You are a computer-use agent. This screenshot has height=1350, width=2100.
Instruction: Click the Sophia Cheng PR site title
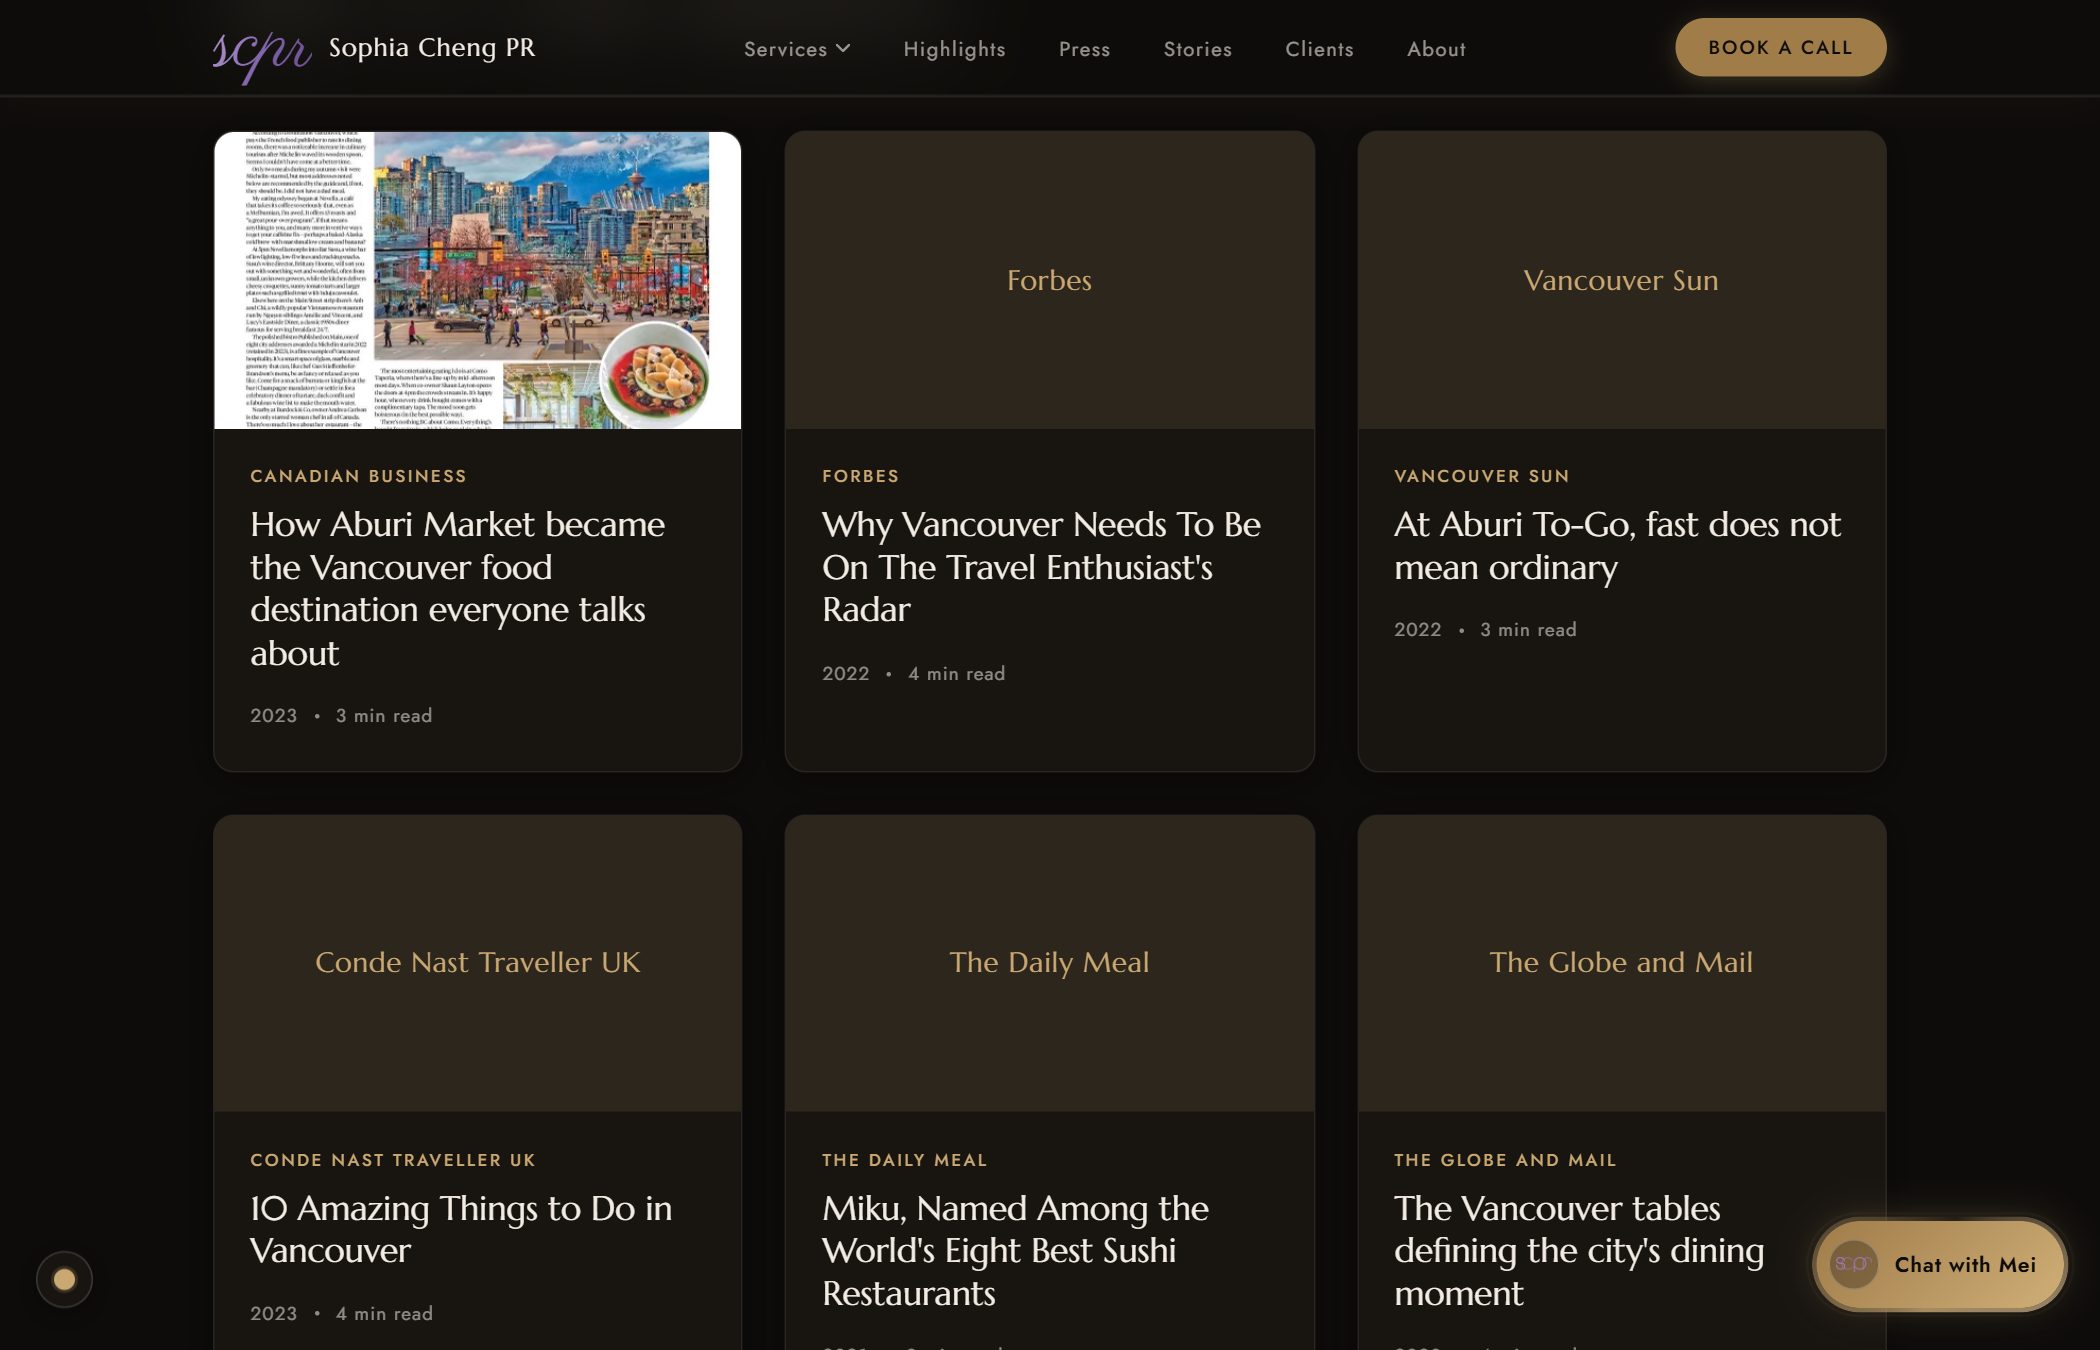click(432, 47)
